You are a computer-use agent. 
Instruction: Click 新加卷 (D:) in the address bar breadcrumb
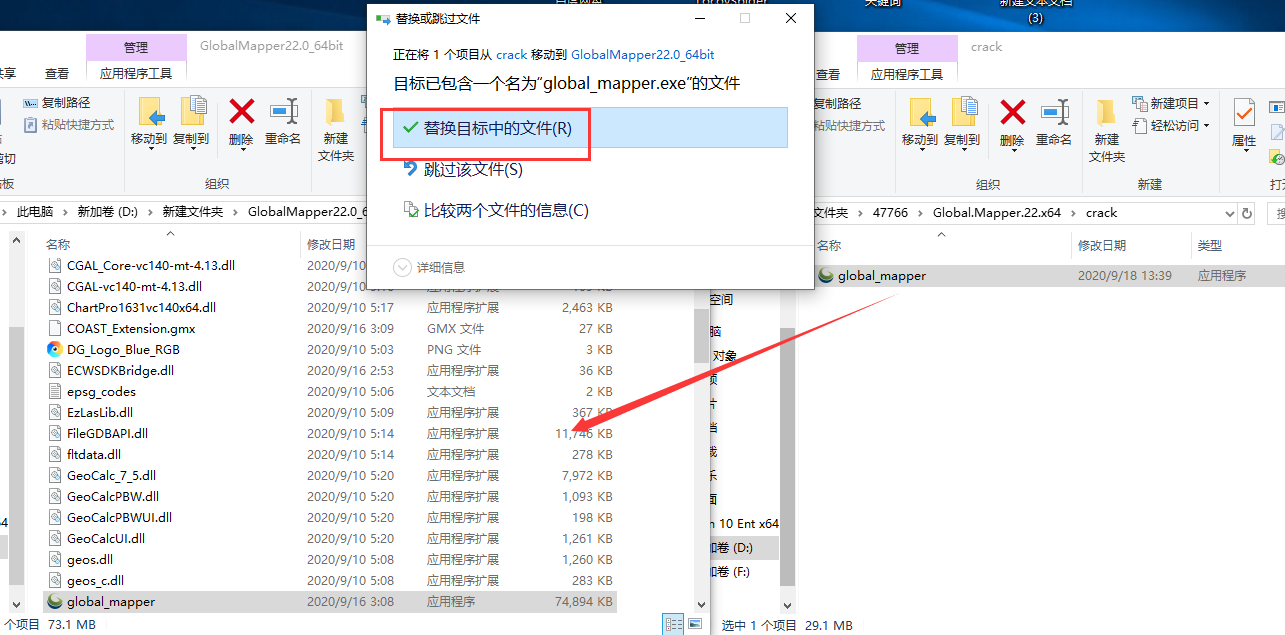coord(108,212)
